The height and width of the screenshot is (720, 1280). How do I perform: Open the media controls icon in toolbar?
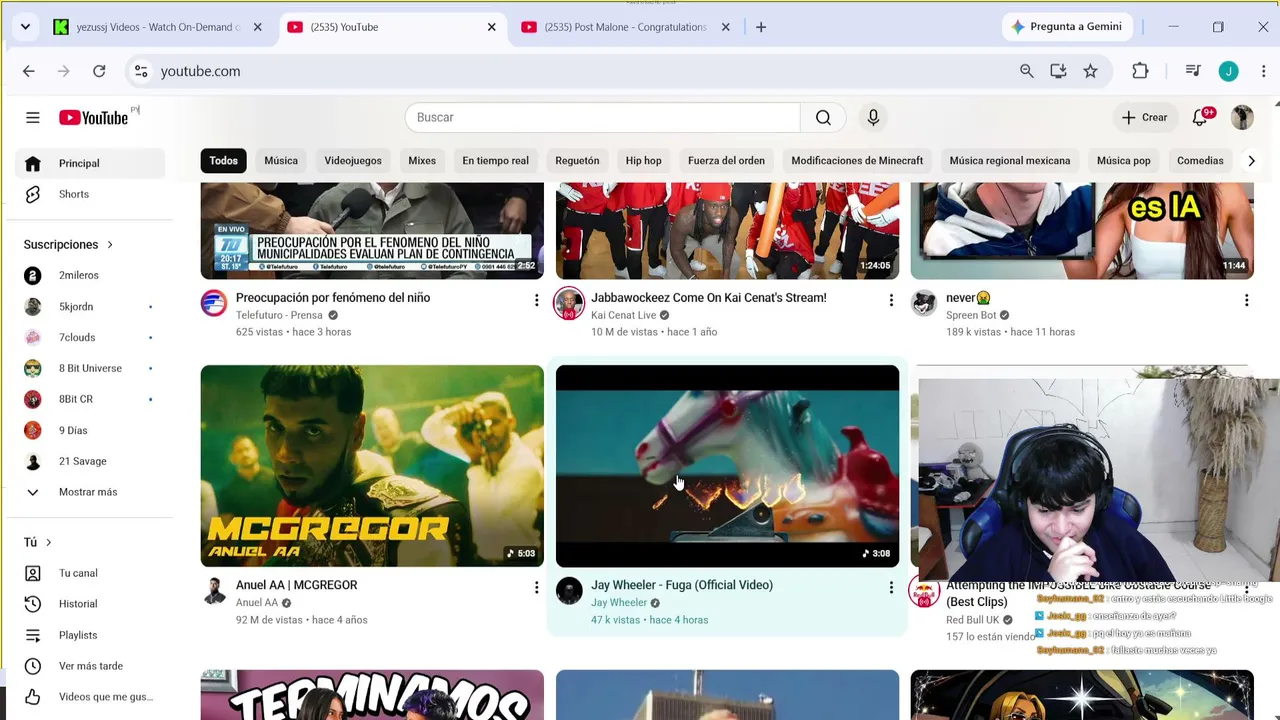1193,71
